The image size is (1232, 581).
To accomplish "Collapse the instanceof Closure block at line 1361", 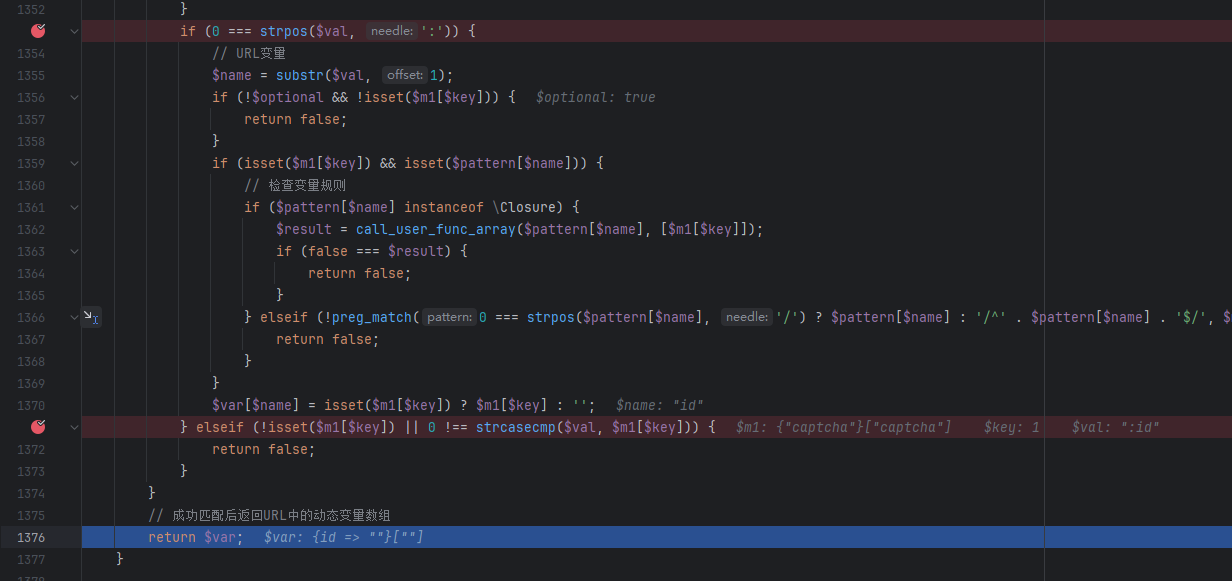I will coord(74,207).
